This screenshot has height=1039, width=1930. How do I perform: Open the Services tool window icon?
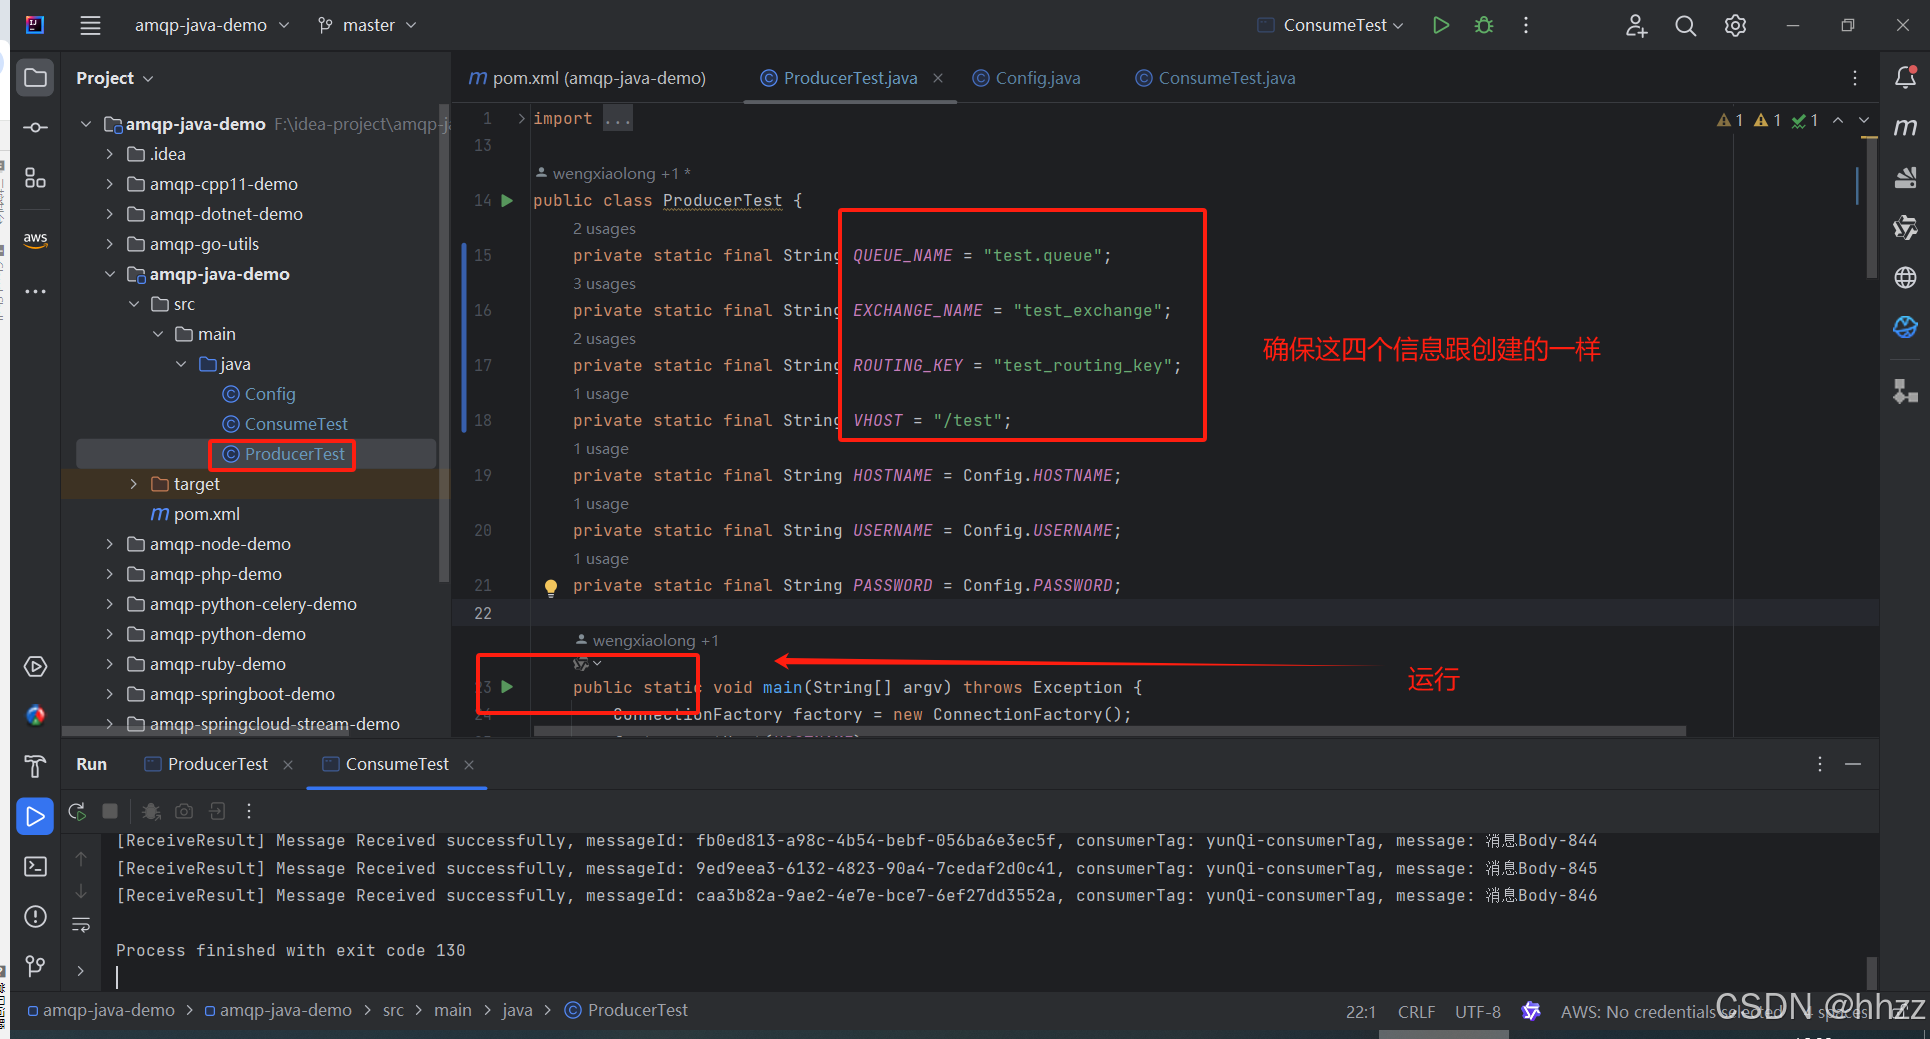click(35, 667)
